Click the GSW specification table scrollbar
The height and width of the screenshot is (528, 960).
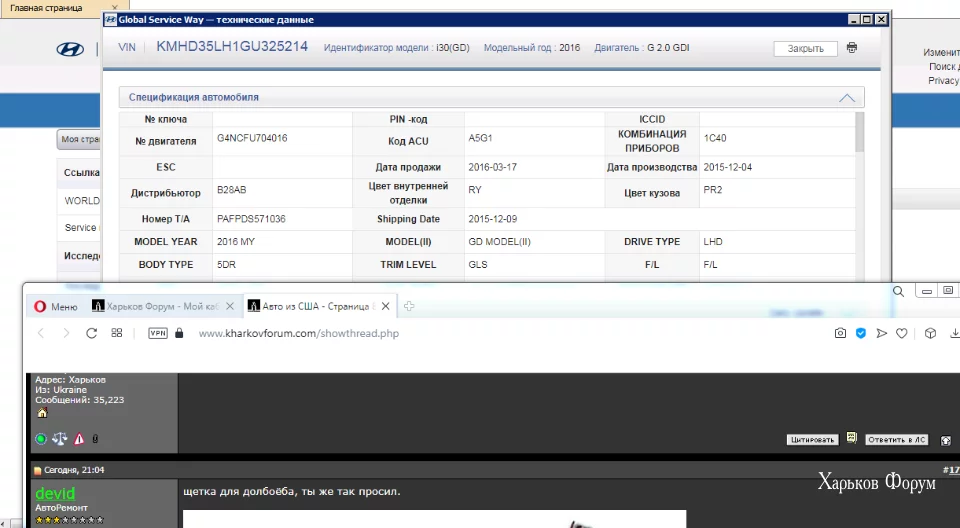[860, 132]
